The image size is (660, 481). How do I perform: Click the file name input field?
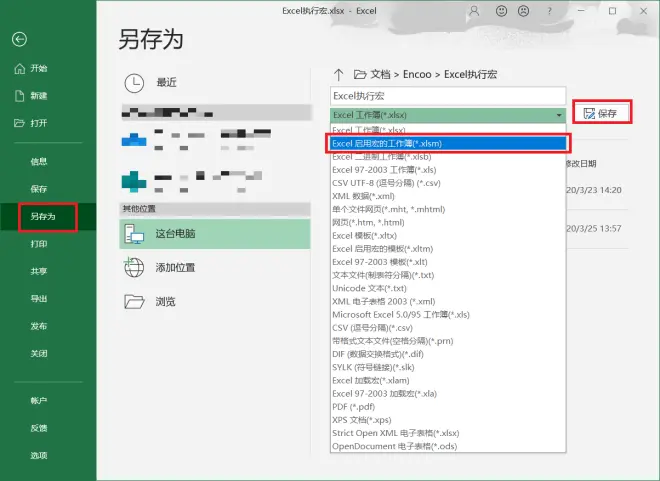(448, 96)
